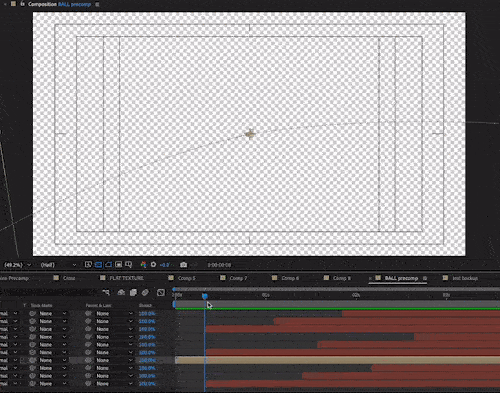Click the blue exposure value in the viewer
The width and height of the screenshot is (500, 393).
(165, 265)
